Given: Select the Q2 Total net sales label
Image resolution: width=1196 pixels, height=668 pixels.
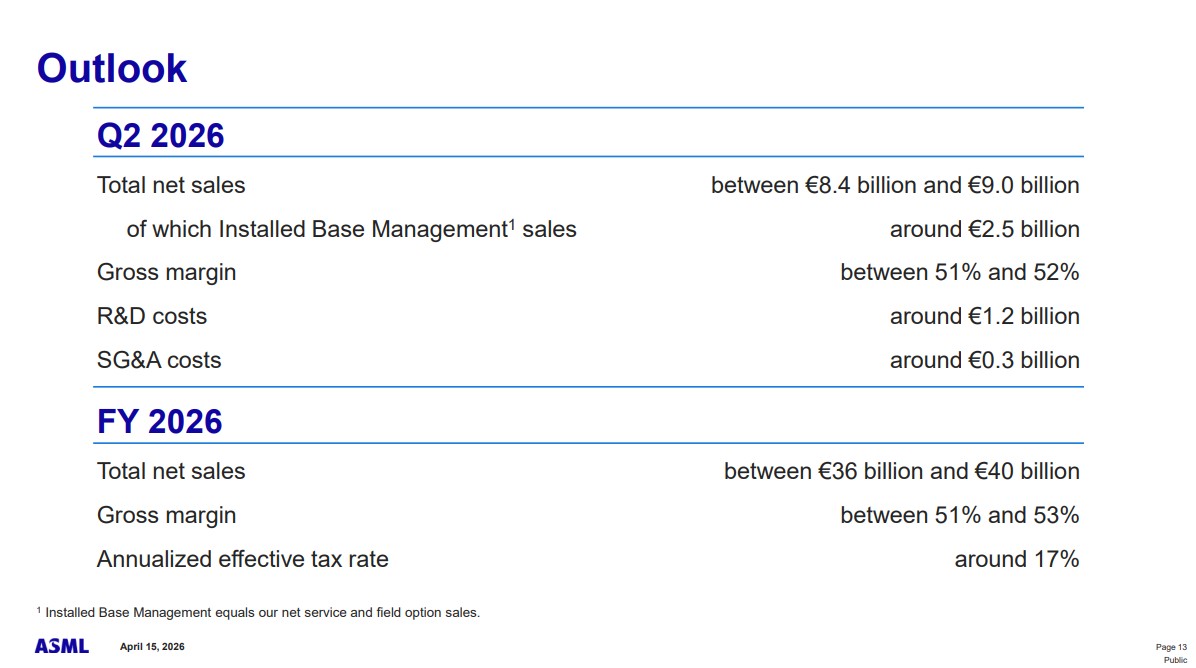Looking at the screenshot, I should [171, 185].
